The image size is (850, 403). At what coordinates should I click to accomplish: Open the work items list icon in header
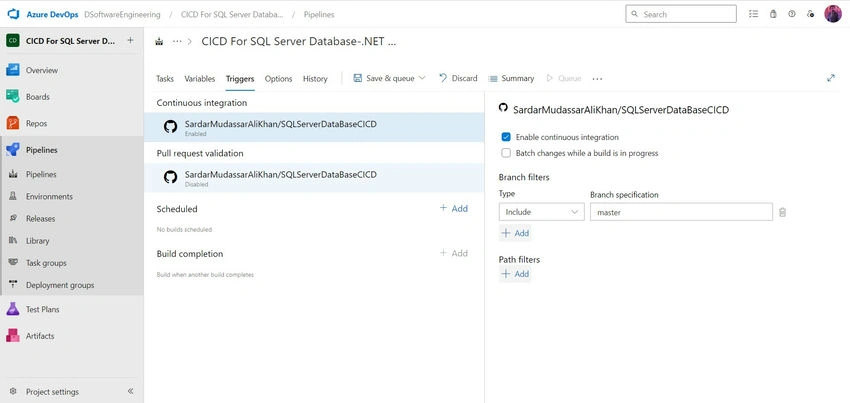[x=754, y=14]
